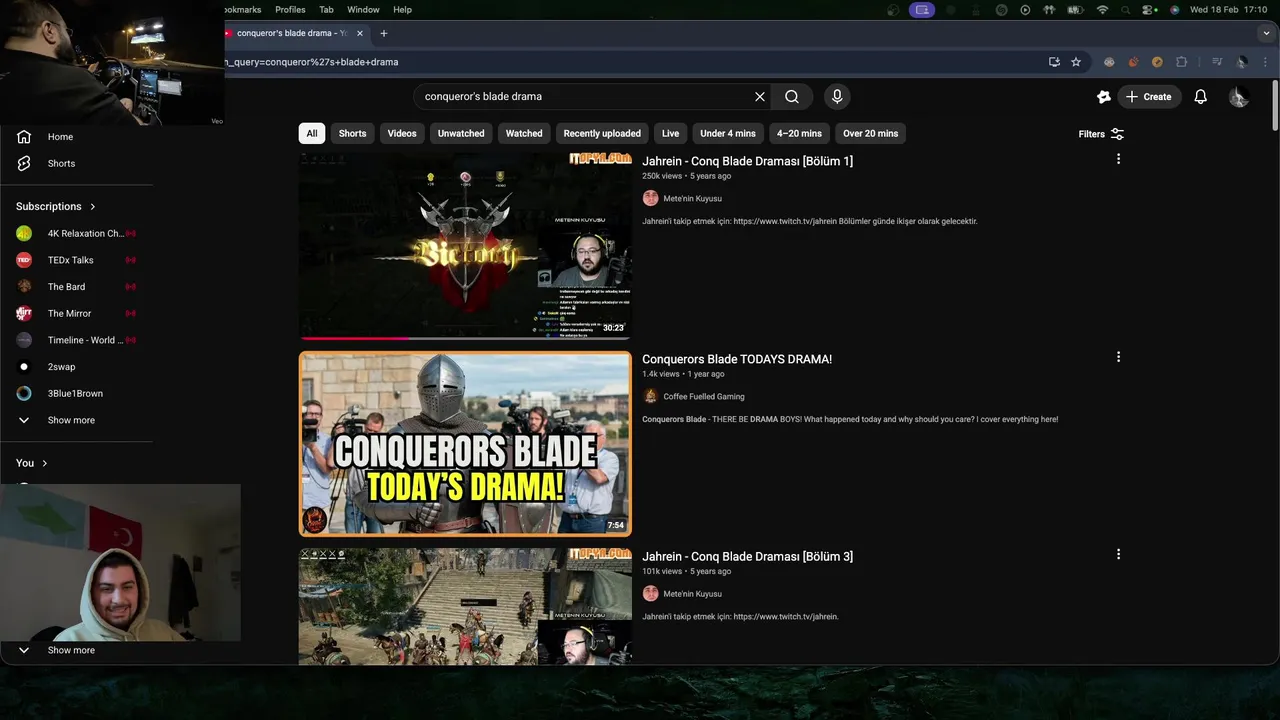The width and height of the screenshot is (1280, 720).
Task: Select the 4–20 mins chip
Action: [799, 133]
